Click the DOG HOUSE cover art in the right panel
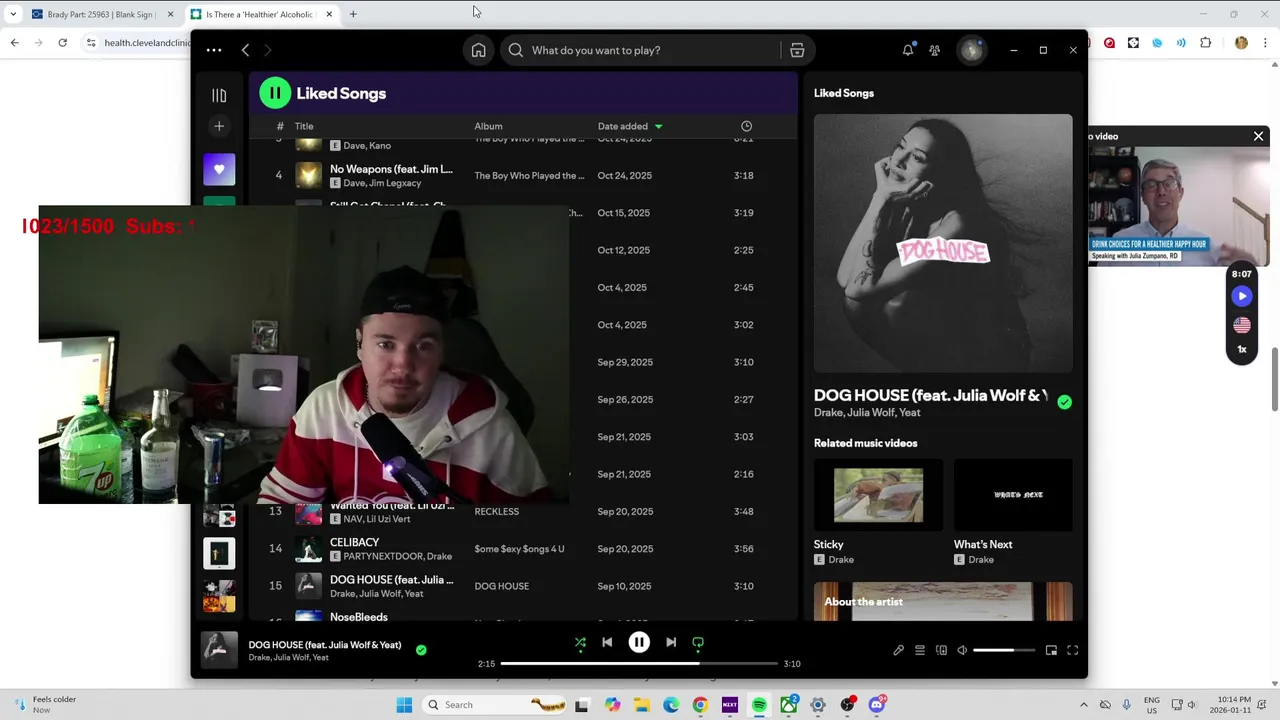Image resolution: width=1280 pixels, height=720 pixels. coord(943,243)
